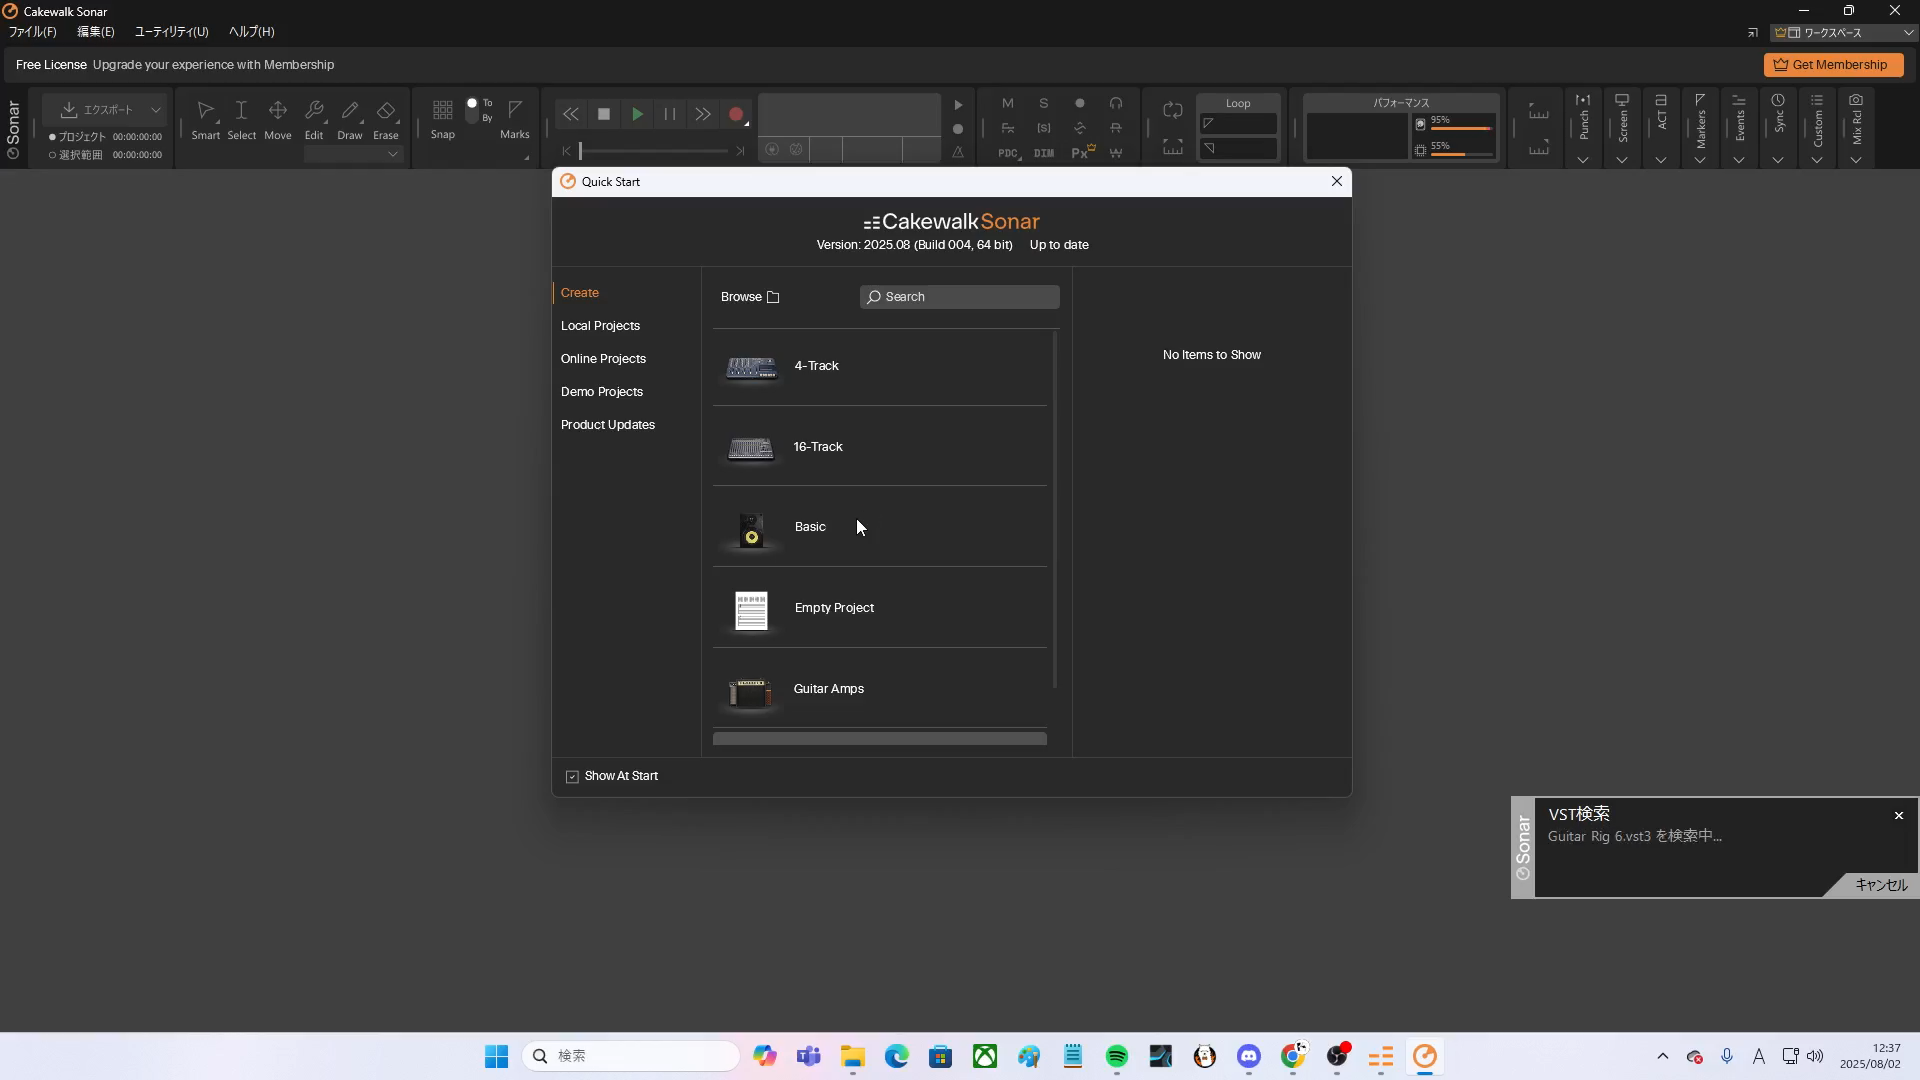Select the Select tool
The height and width of the screenshot is (1080, 1920).
[x=241, y=119]
